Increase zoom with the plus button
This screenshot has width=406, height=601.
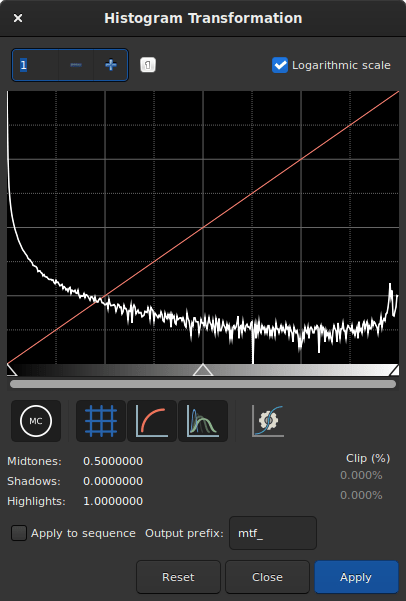(111, 65)
